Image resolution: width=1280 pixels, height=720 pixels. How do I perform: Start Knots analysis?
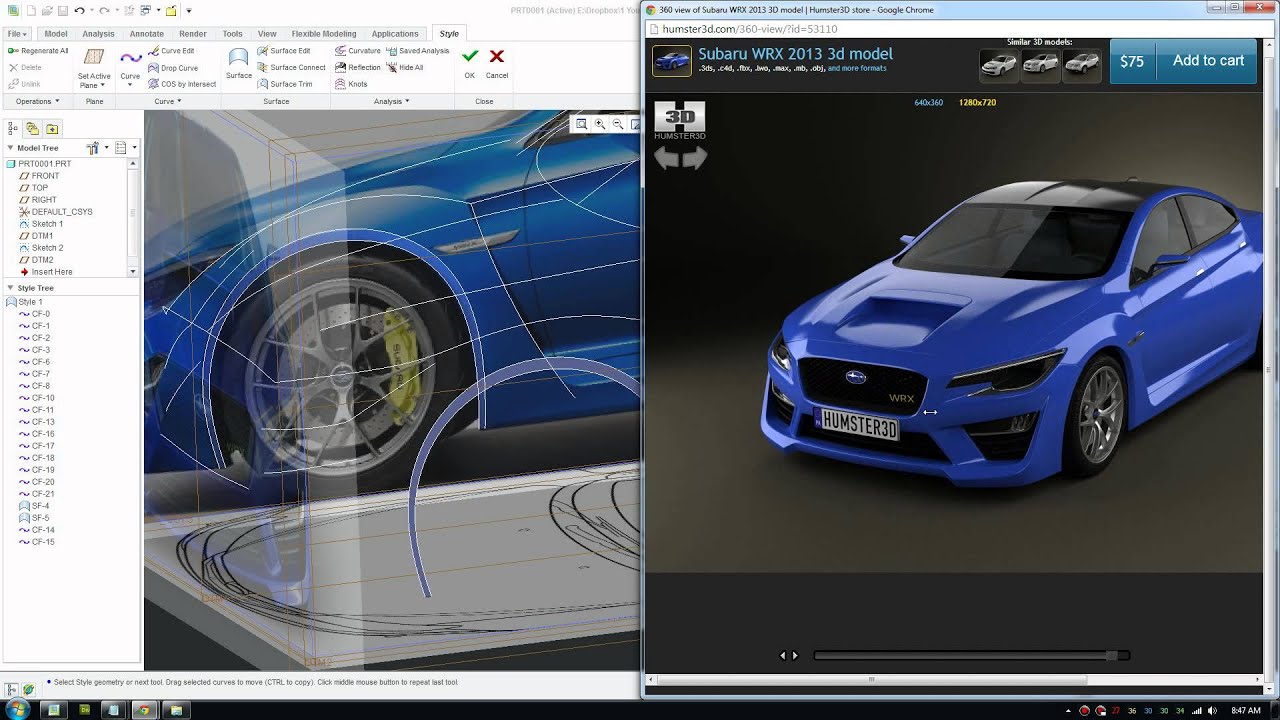point(352,84)
